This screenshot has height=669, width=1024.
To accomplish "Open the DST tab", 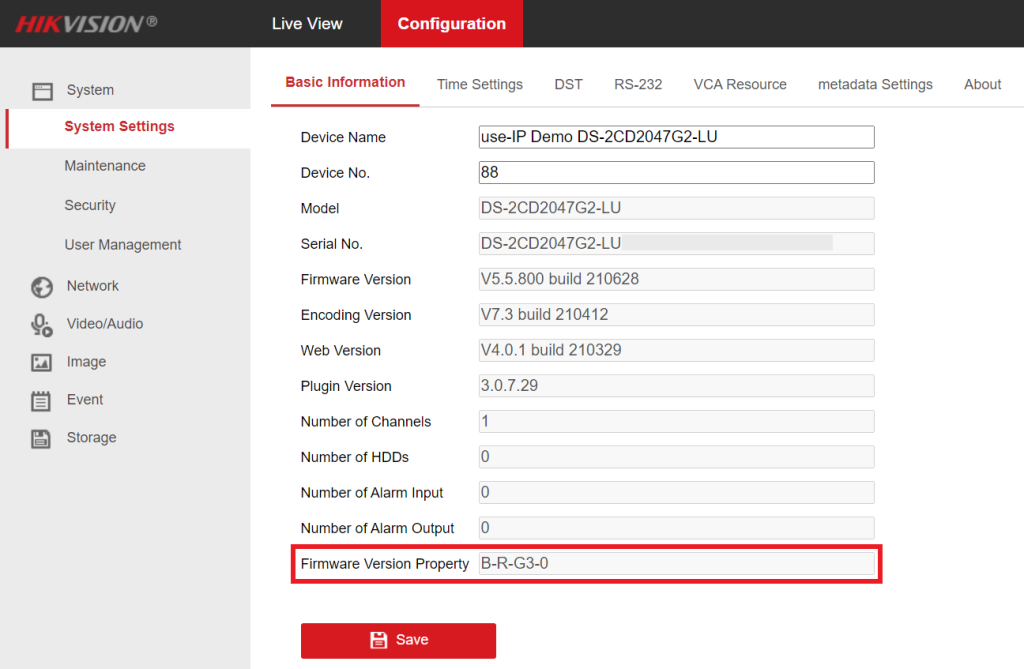I will [568, 85].
